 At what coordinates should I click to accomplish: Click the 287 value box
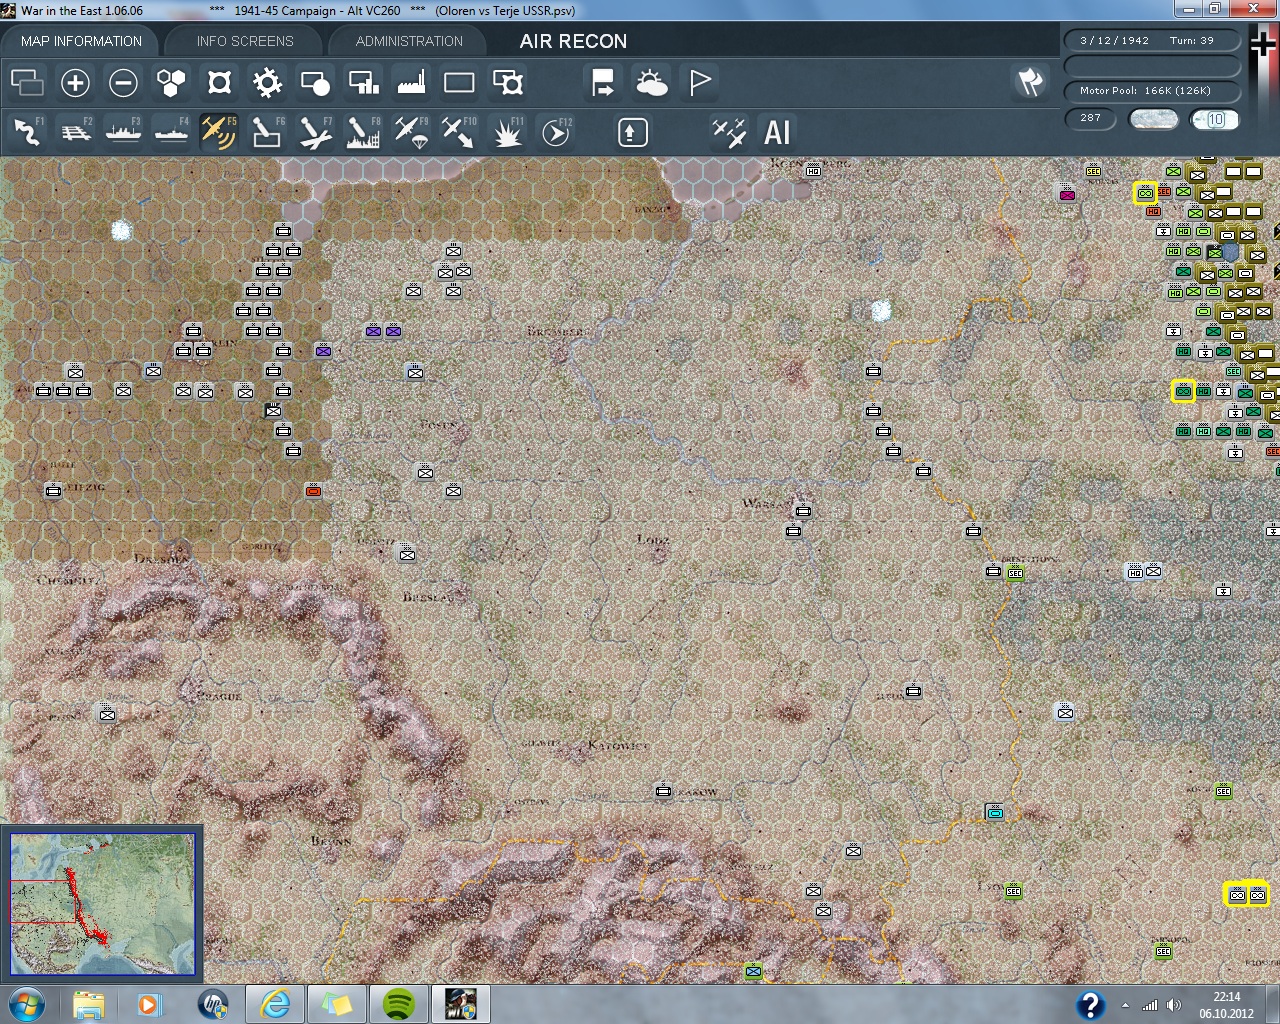point(1091,118)
